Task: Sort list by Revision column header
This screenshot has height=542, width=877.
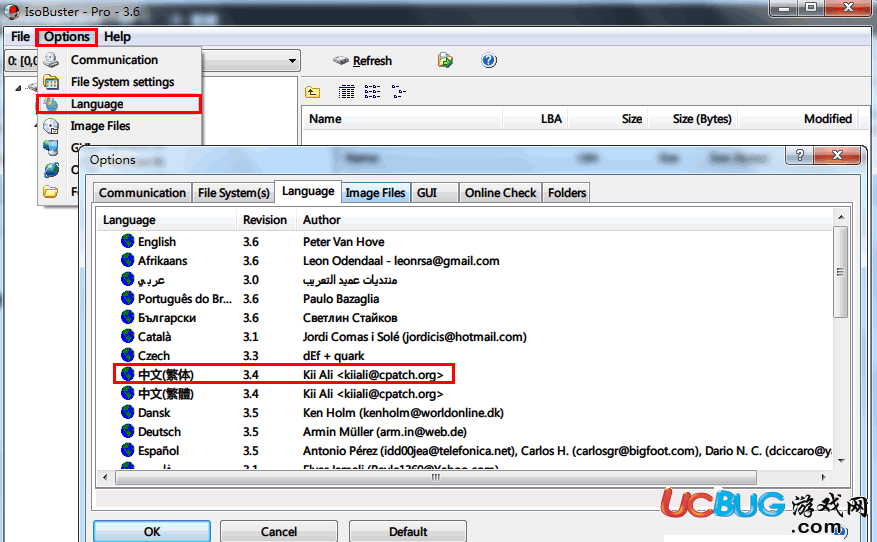Action: (266, 220)
